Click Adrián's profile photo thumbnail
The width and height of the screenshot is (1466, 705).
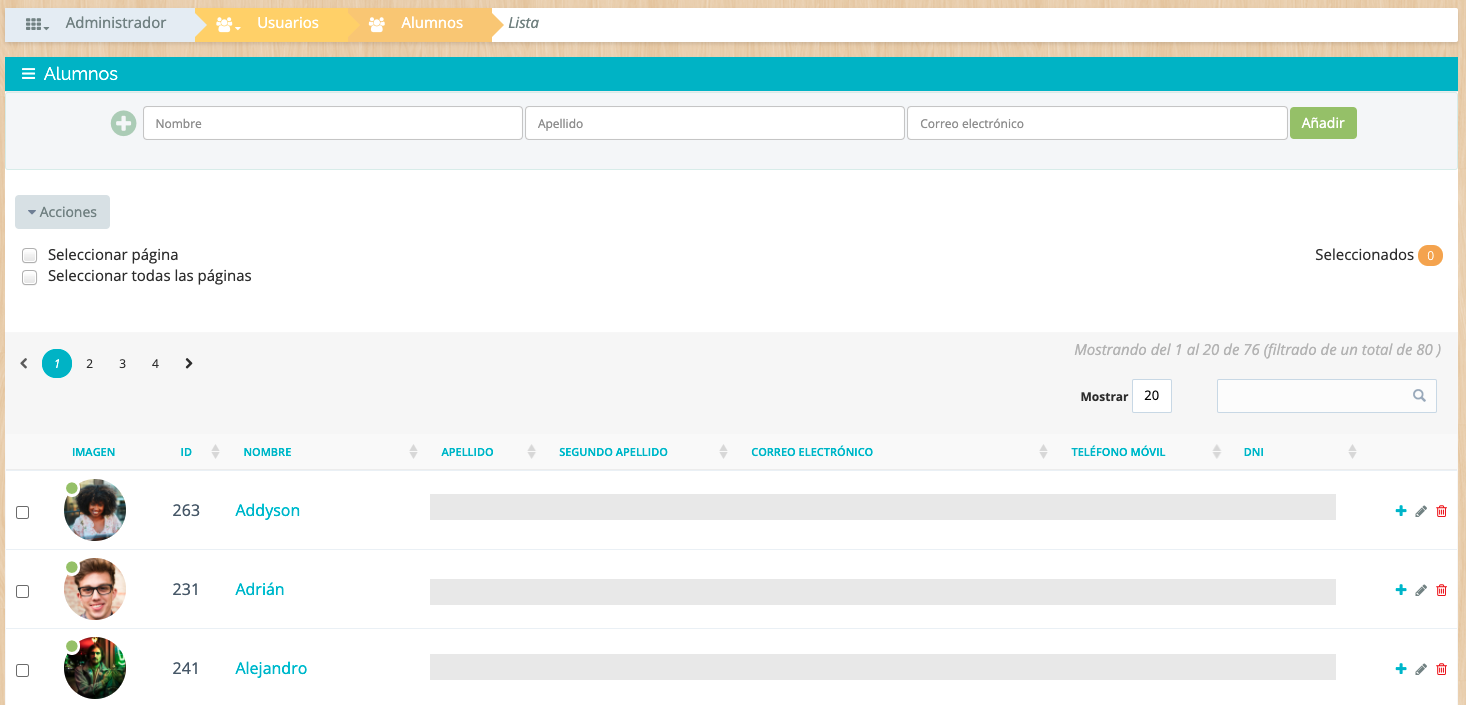(95, 589)
